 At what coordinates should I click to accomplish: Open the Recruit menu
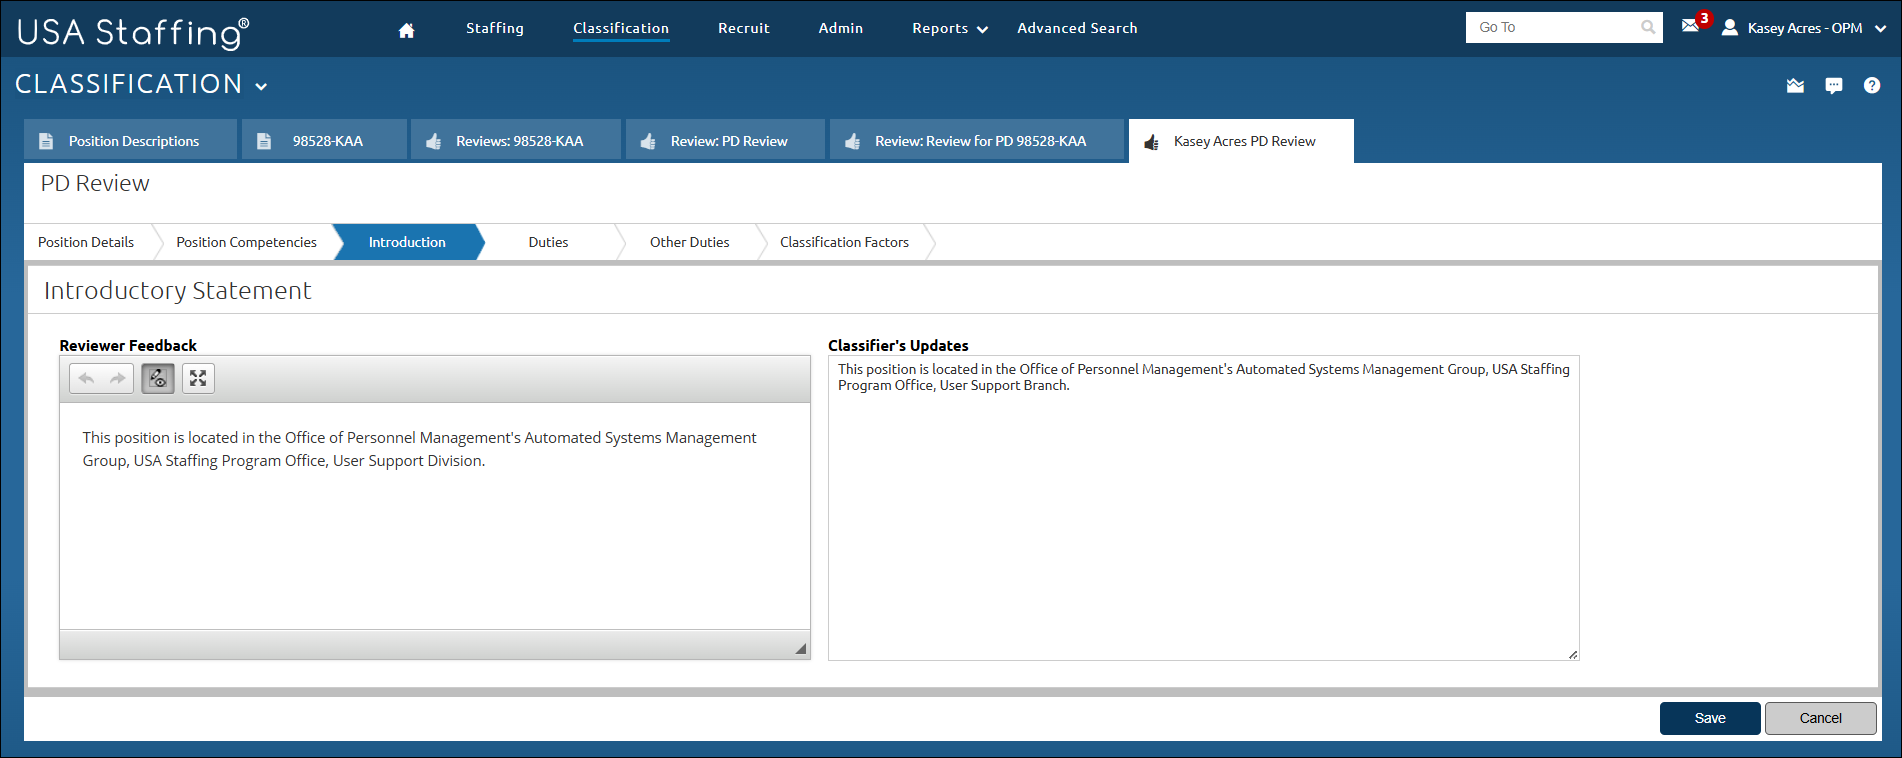coord(744,28)
